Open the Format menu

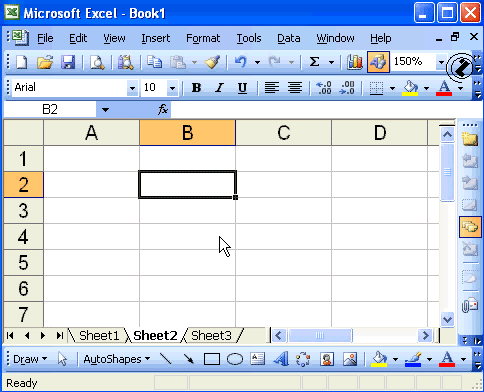click(x=203, y=38)
